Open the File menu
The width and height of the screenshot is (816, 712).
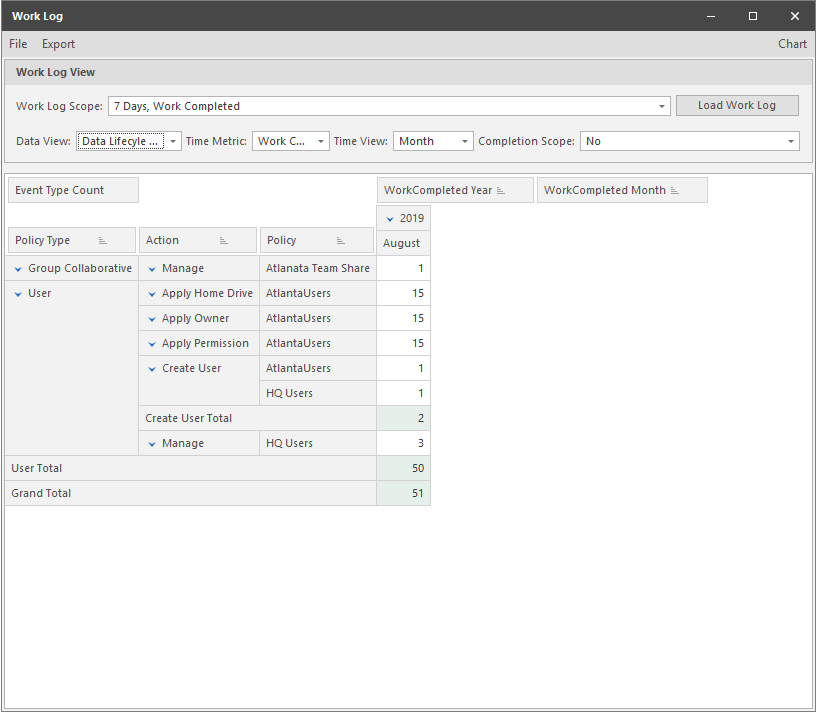click(x=17, y=44)
